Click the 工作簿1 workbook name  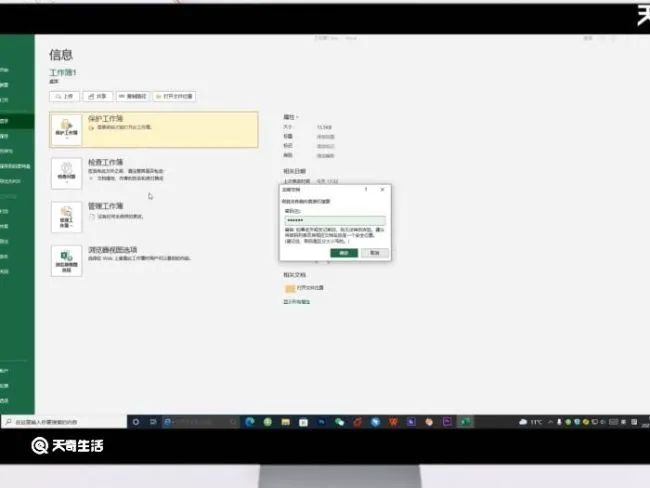[63, 73]
